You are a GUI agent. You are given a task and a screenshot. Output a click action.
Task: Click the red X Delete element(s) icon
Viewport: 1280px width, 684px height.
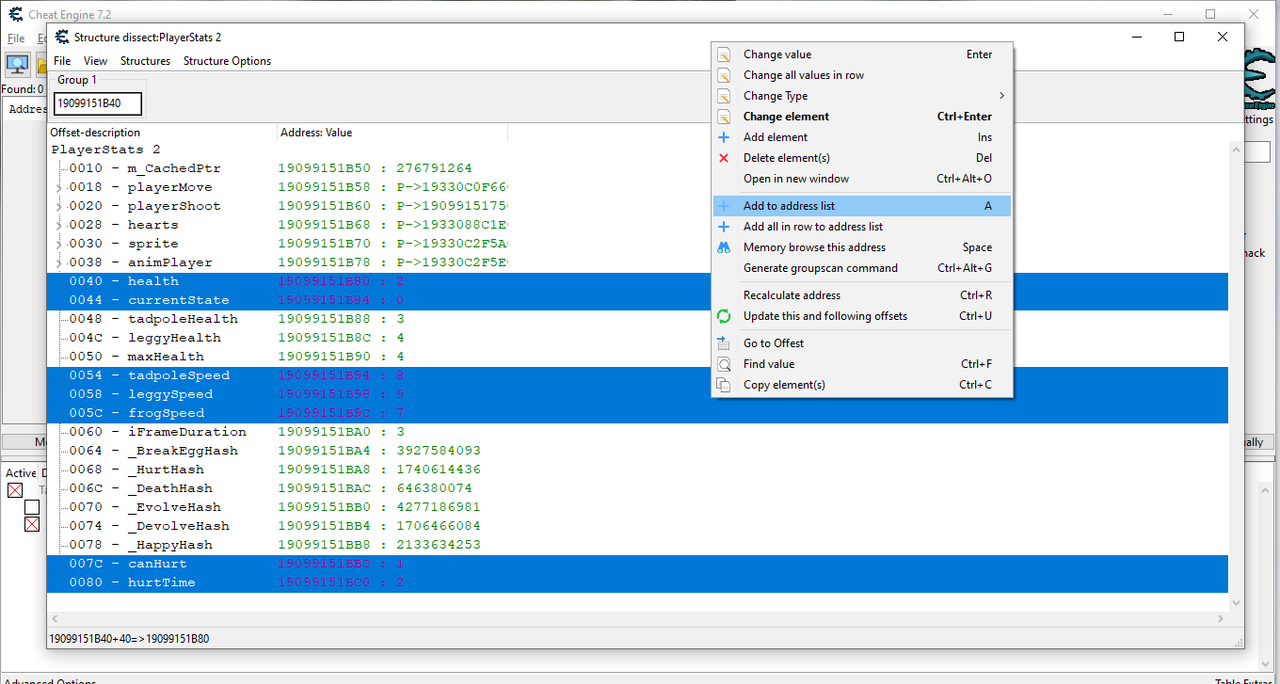coord(724,158)
